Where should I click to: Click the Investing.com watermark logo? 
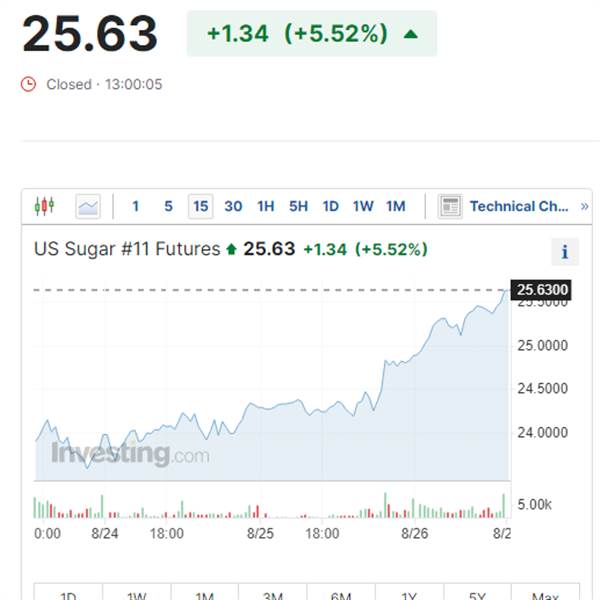point(130,454)
